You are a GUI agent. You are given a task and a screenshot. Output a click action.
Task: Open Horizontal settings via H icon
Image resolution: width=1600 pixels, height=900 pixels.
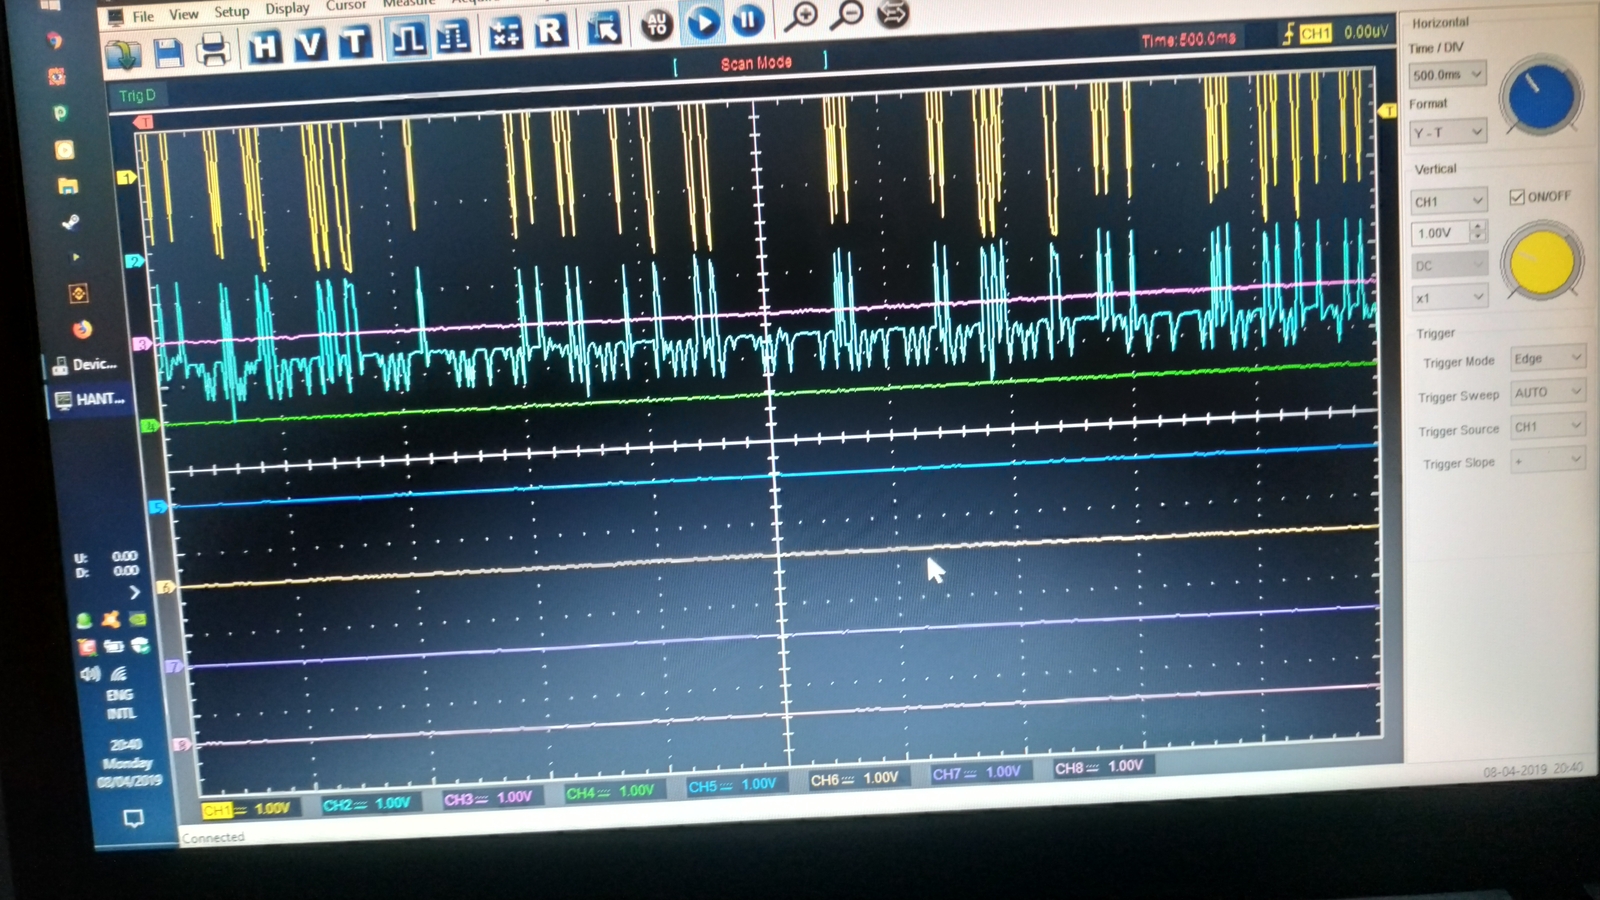click(x=264, y=46)
